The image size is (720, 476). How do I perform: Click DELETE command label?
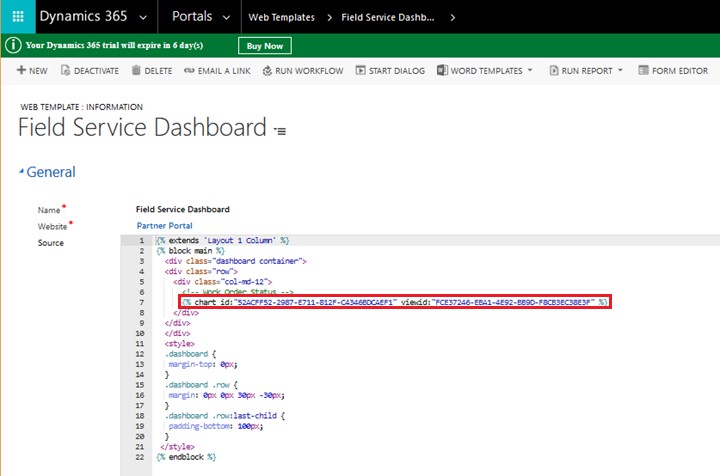[158, 71]
